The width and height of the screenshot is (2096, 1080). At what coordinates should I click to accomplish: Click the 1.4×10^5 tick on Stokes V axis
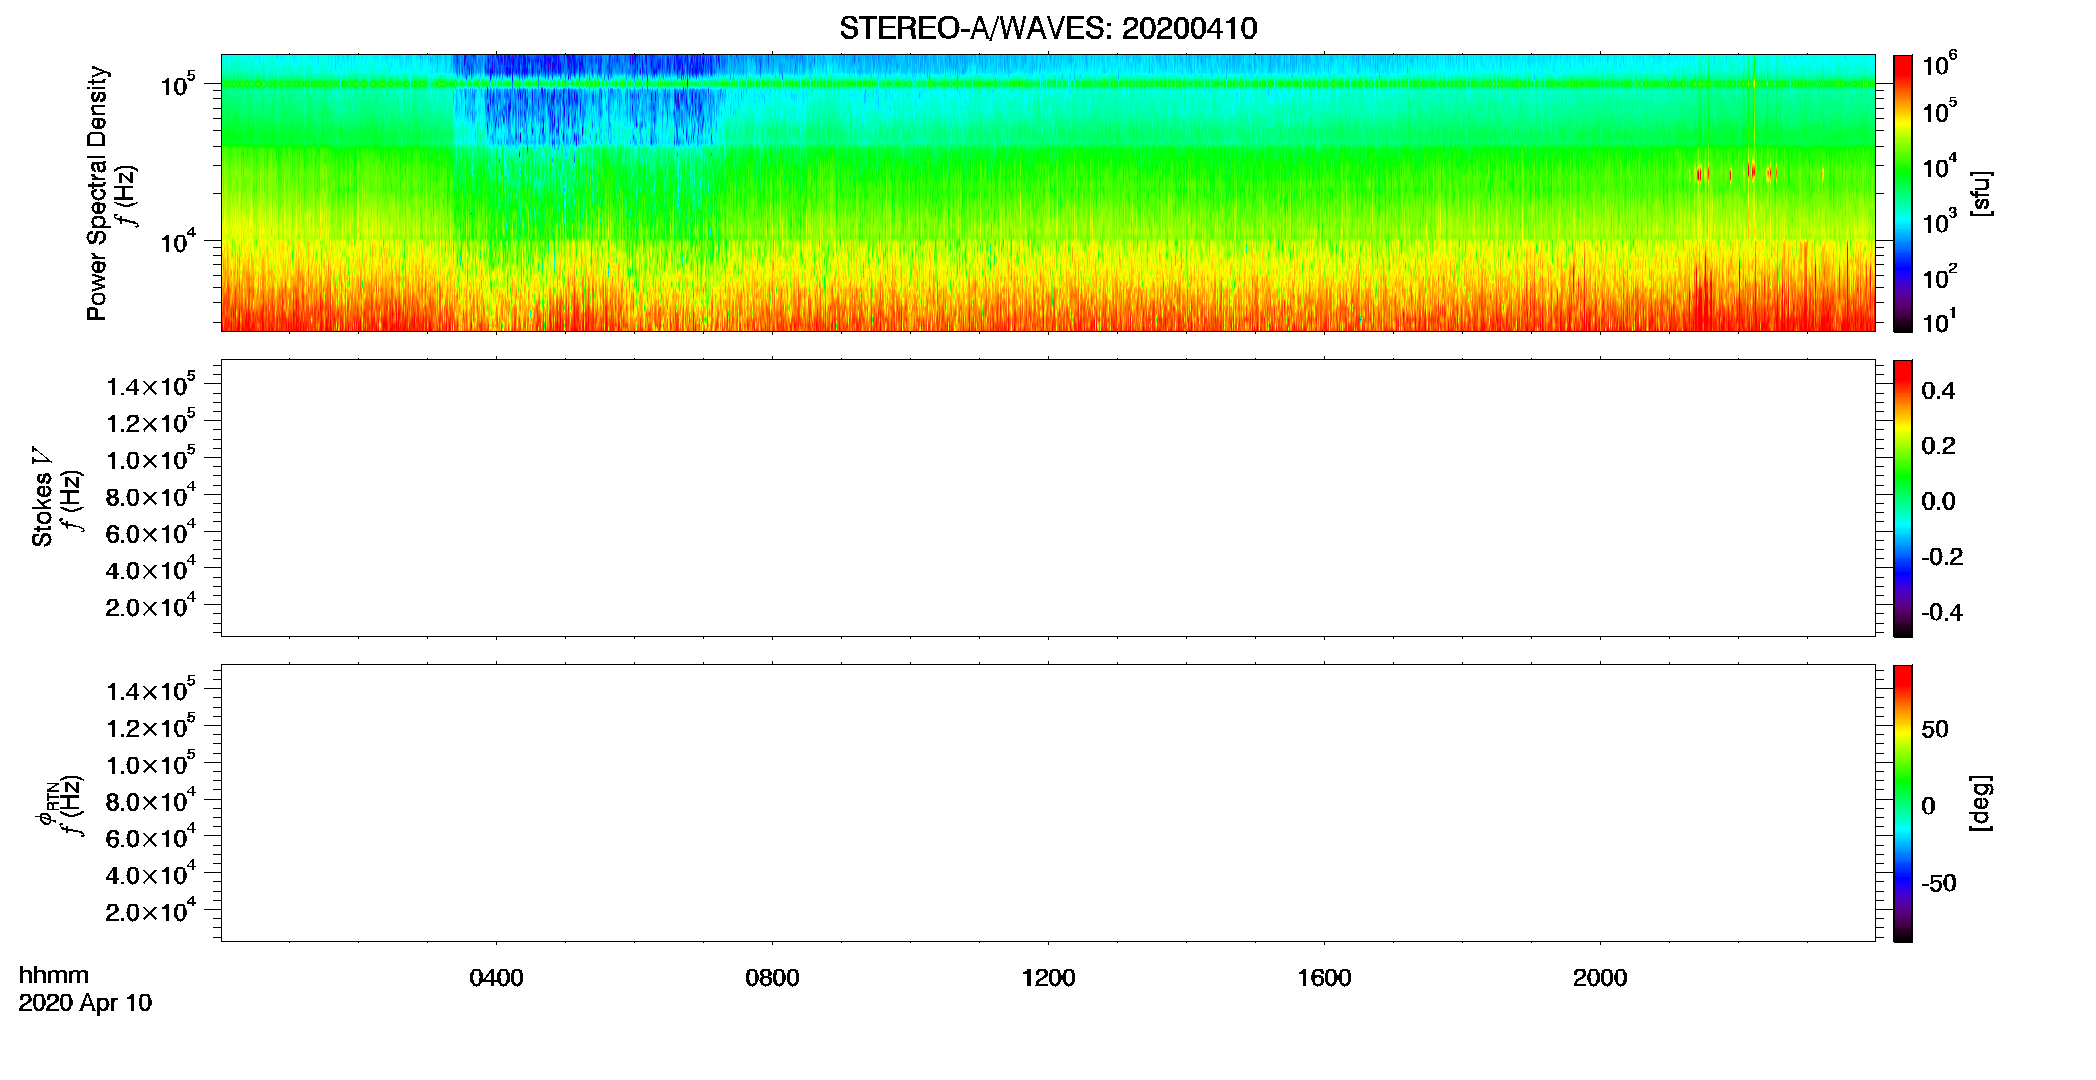coord(151,385)
